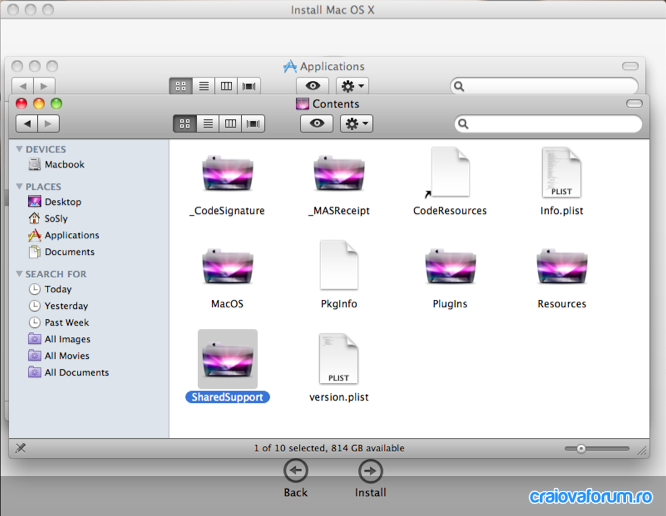Toggle the toolbar pill button in Contents window

tap(634, 104)
